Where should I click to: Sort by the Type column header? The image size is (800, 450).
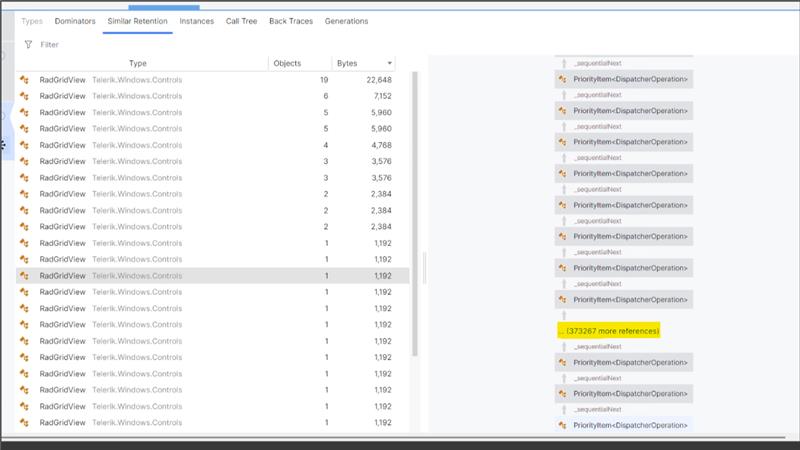137,64
